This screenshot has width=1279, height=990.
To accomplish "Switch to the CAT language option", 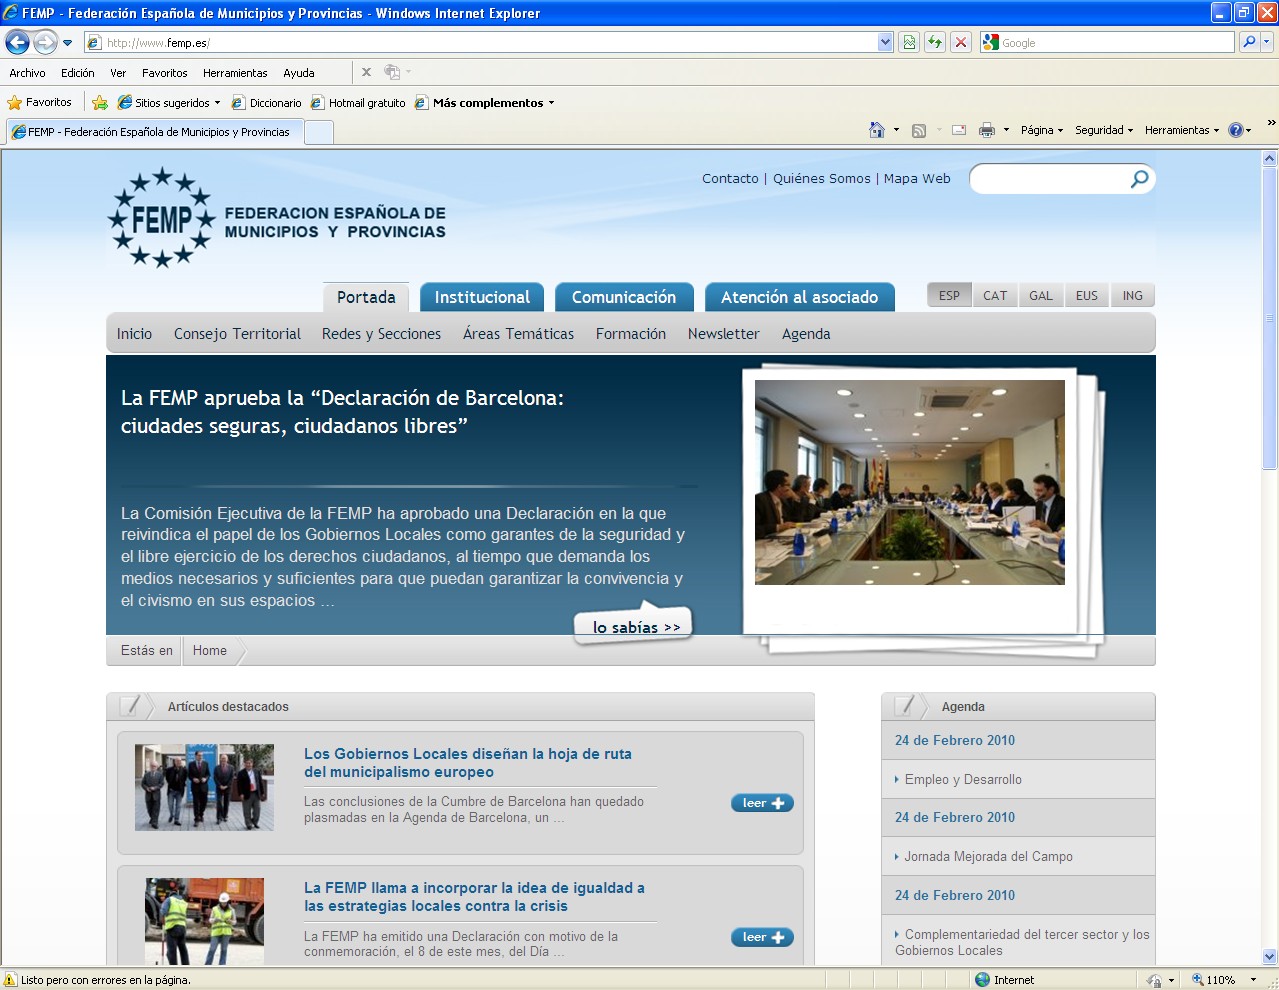I will click(x=994, y=295).
